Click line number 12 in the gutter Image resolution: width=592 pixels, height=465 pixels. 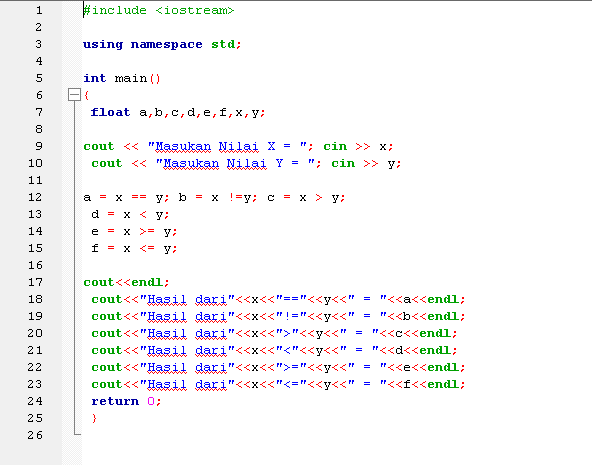pos(35,197)
